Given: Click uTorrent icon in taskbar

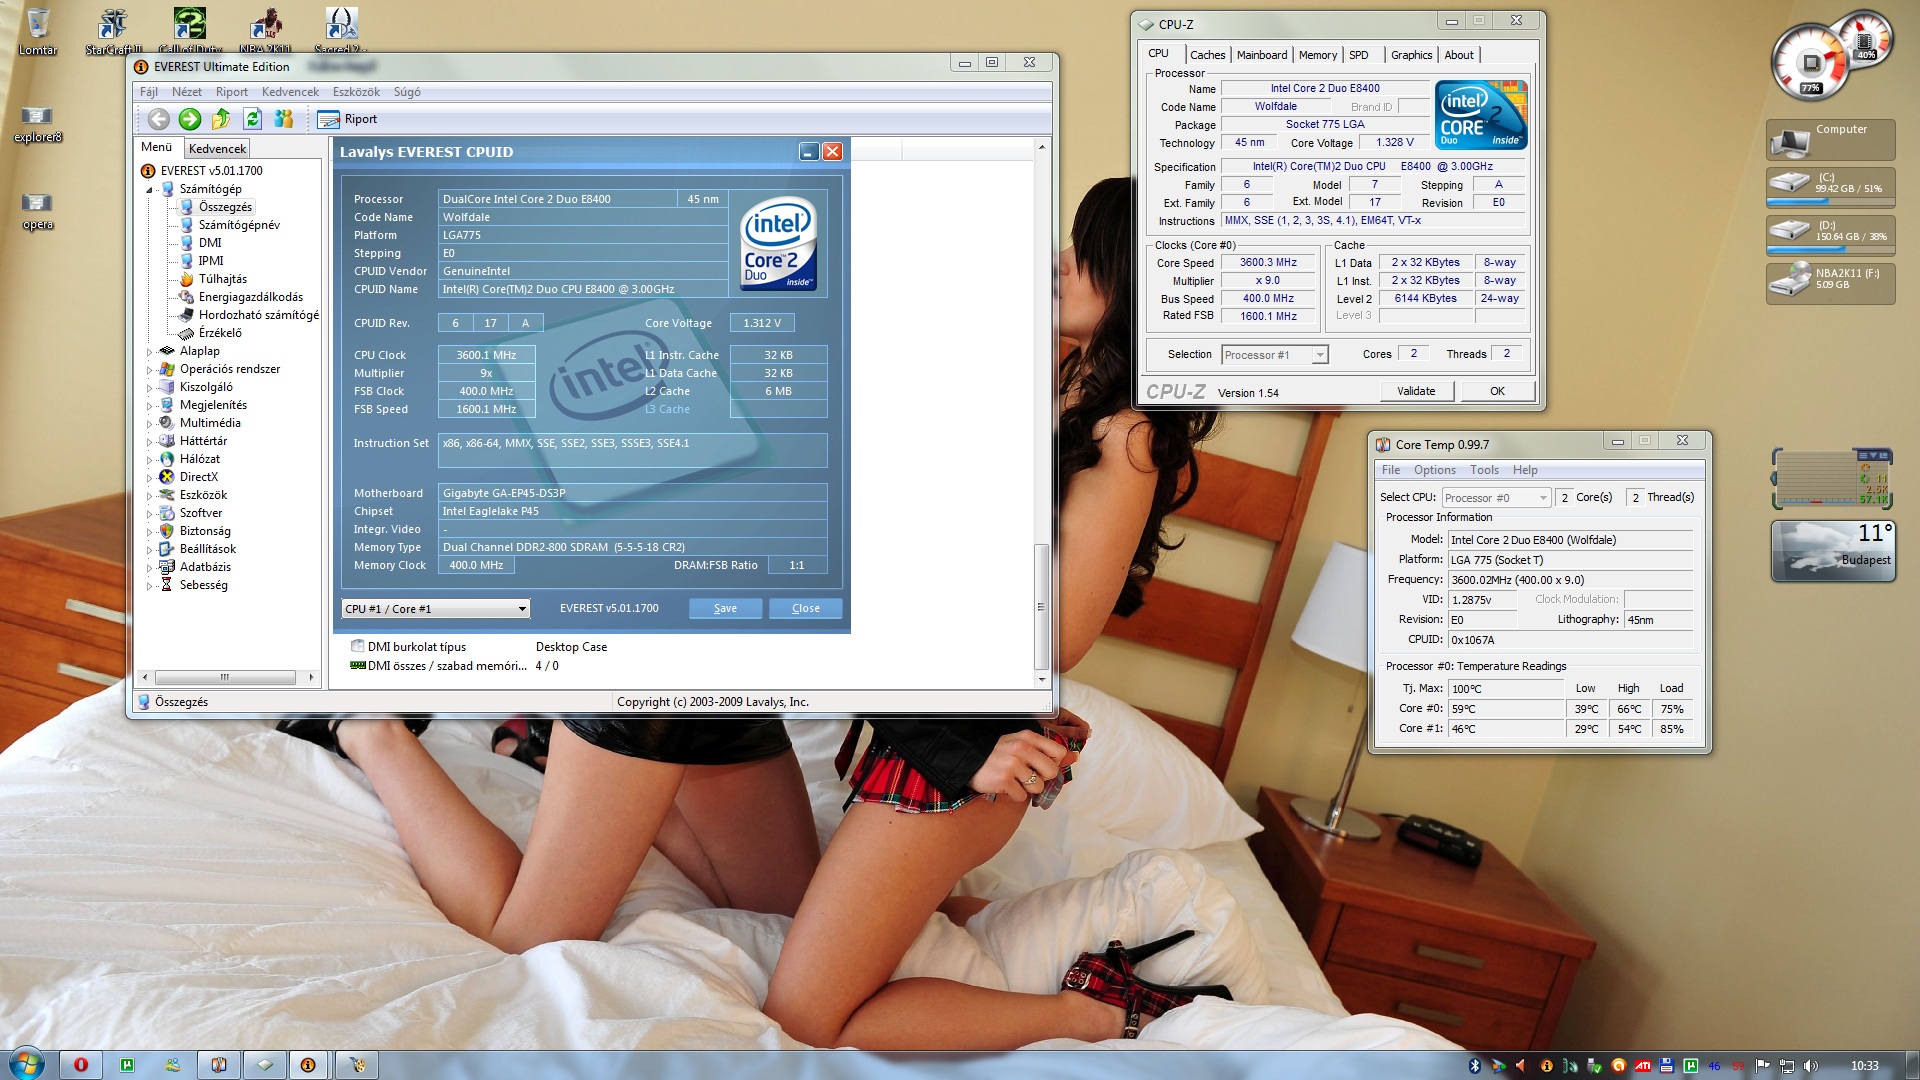Looking at the screenshot, I should pos(127,1065).
